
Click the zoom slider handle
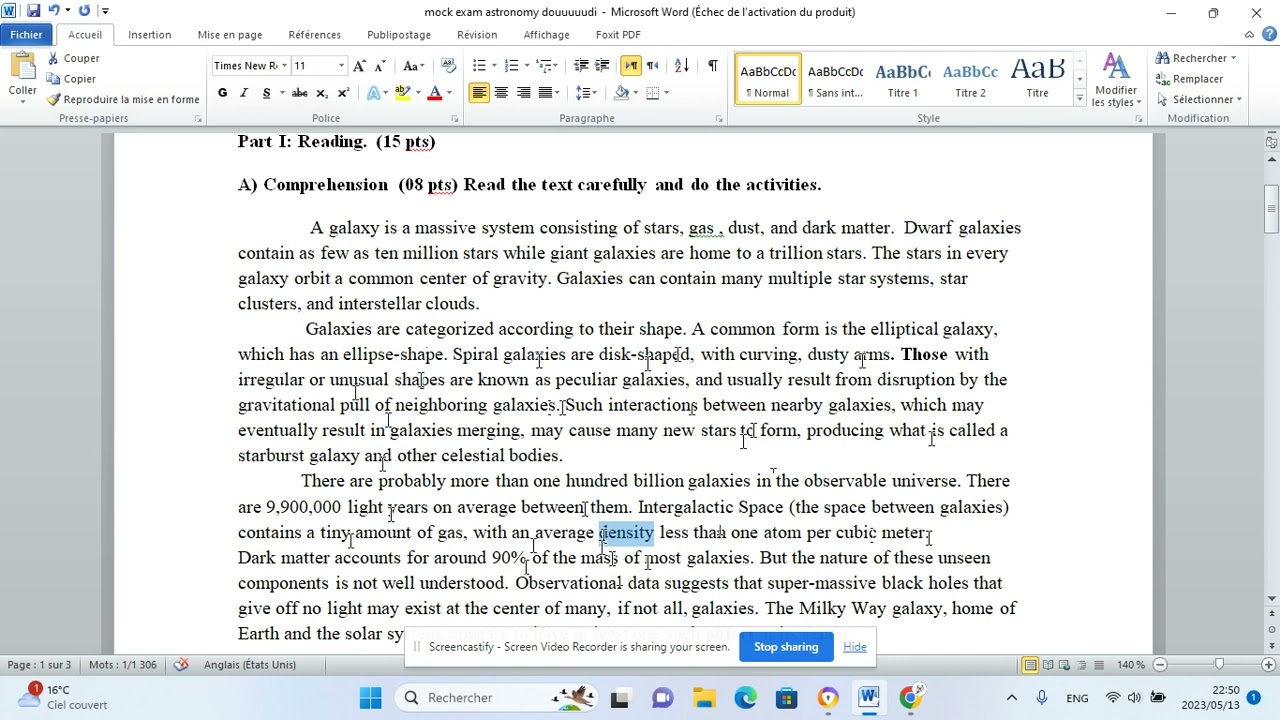pyautogui.click(x=1218, y=665)
